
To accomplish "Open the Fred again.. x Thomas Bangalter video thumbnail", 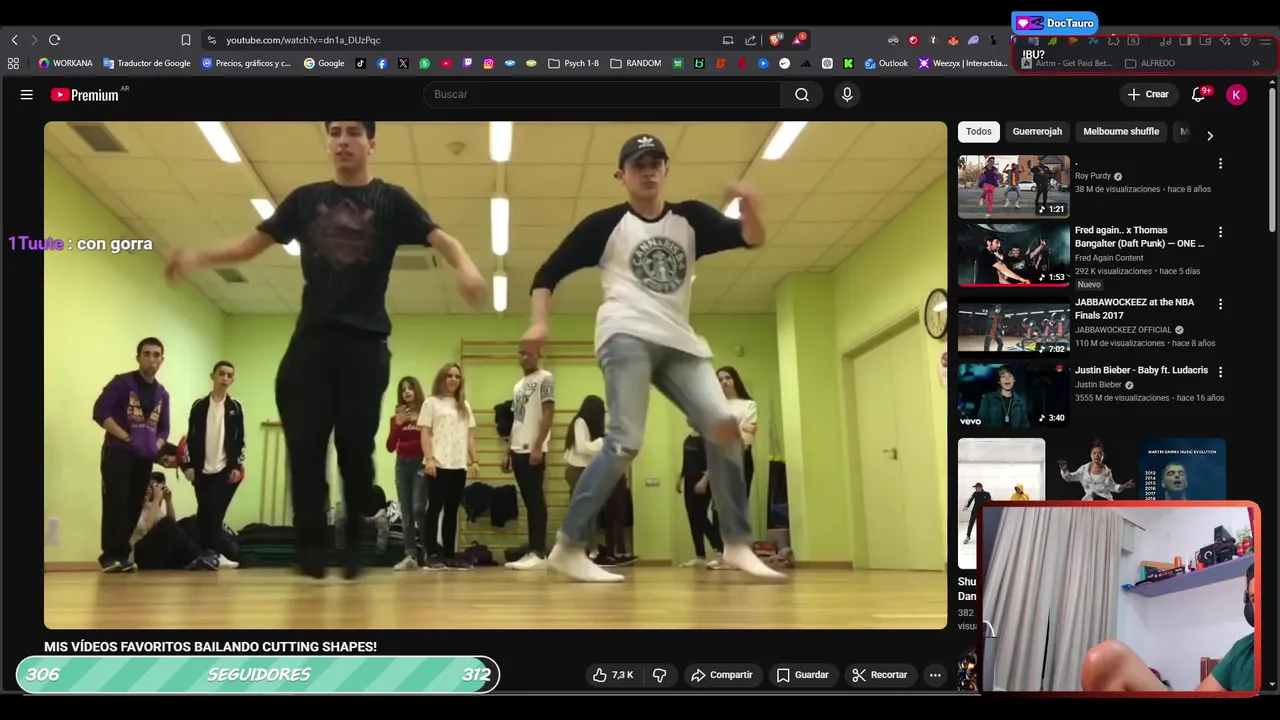I will click(x=1014, y=254).
